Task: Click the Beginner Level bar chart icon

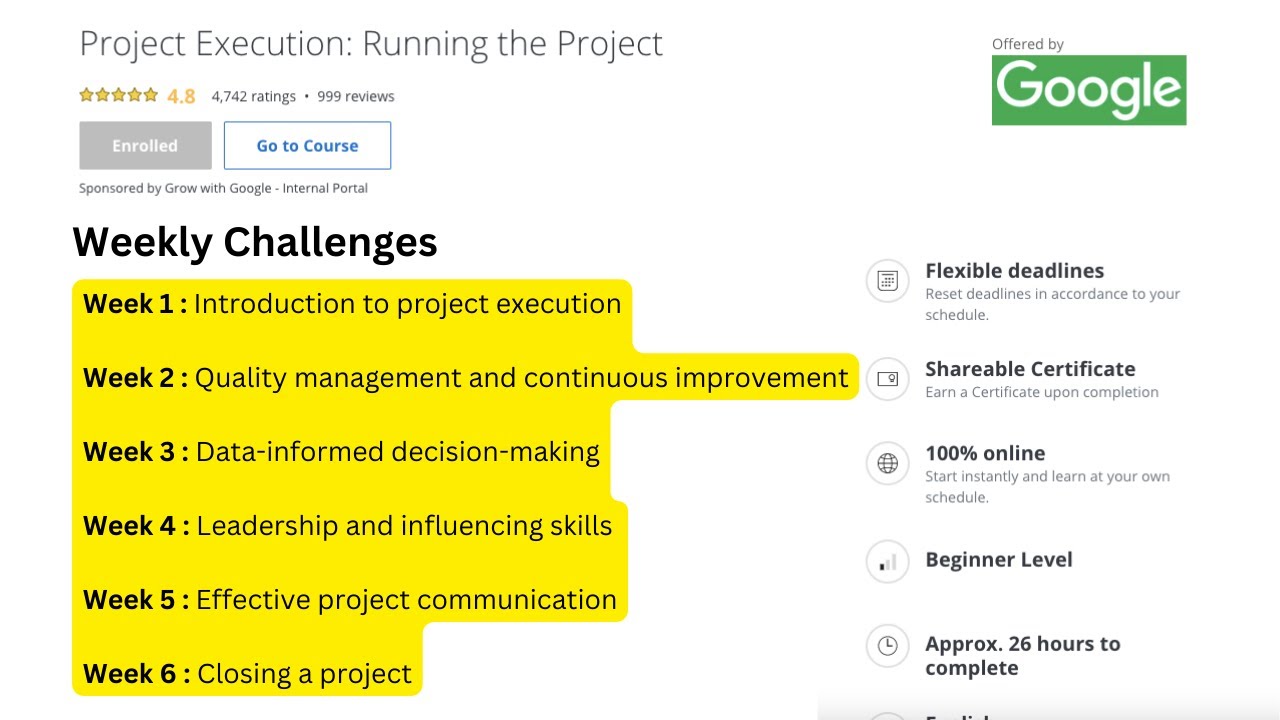Action: pos(887,562)
